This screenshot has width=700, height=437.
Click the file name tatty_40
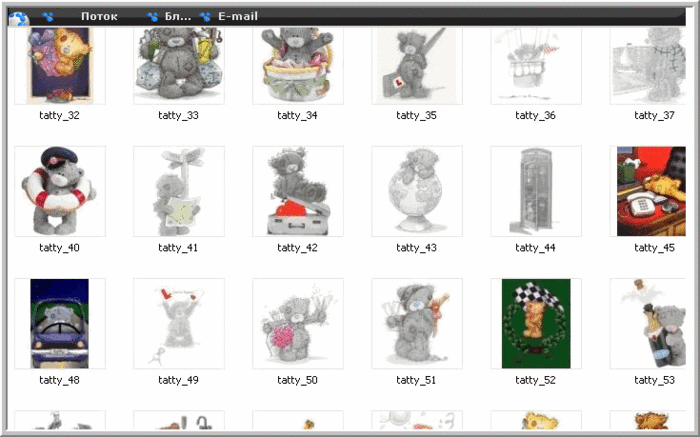pos(59,248)
